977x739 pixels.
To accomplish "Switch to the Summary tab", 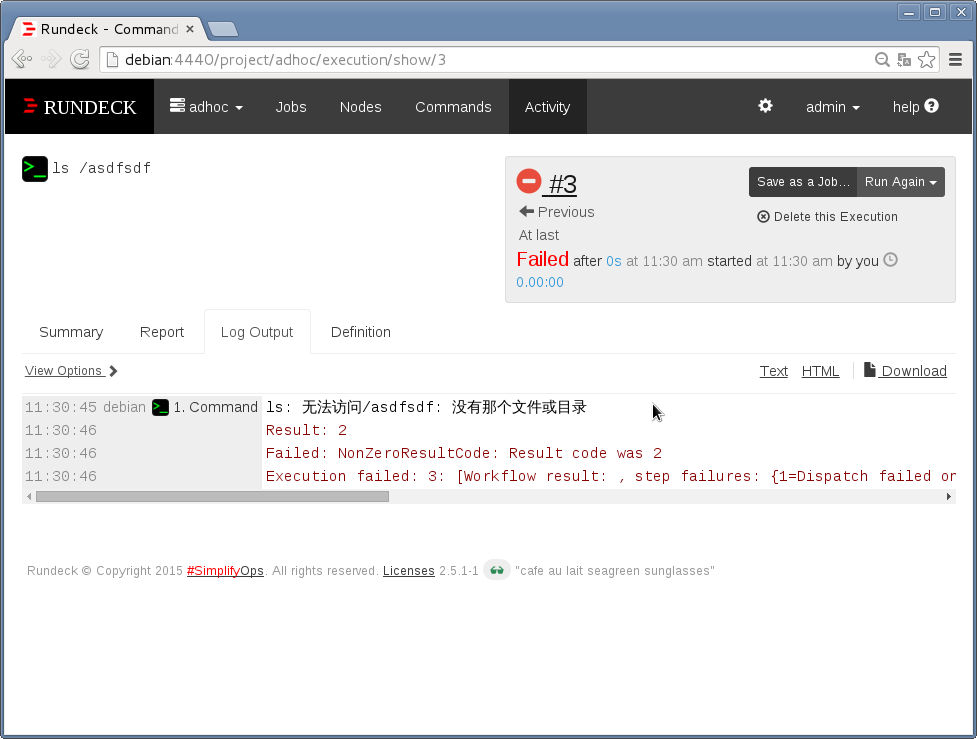I will pos(71,332).
